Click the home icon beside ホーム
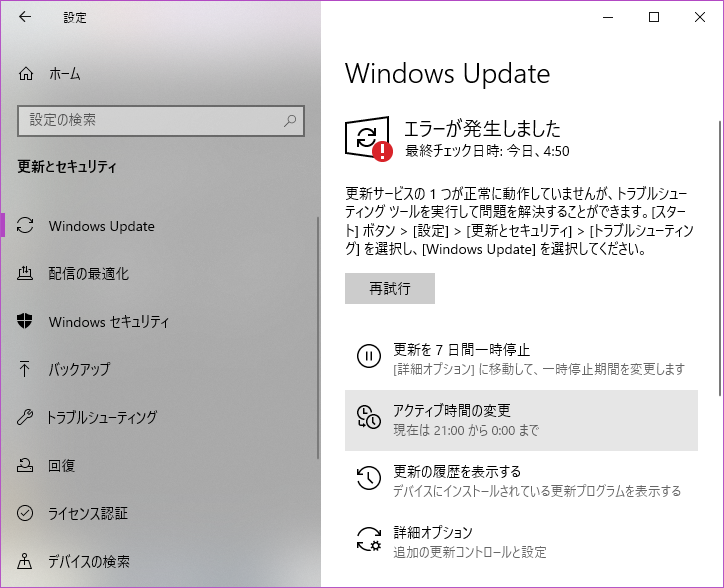 click(26, 73)
